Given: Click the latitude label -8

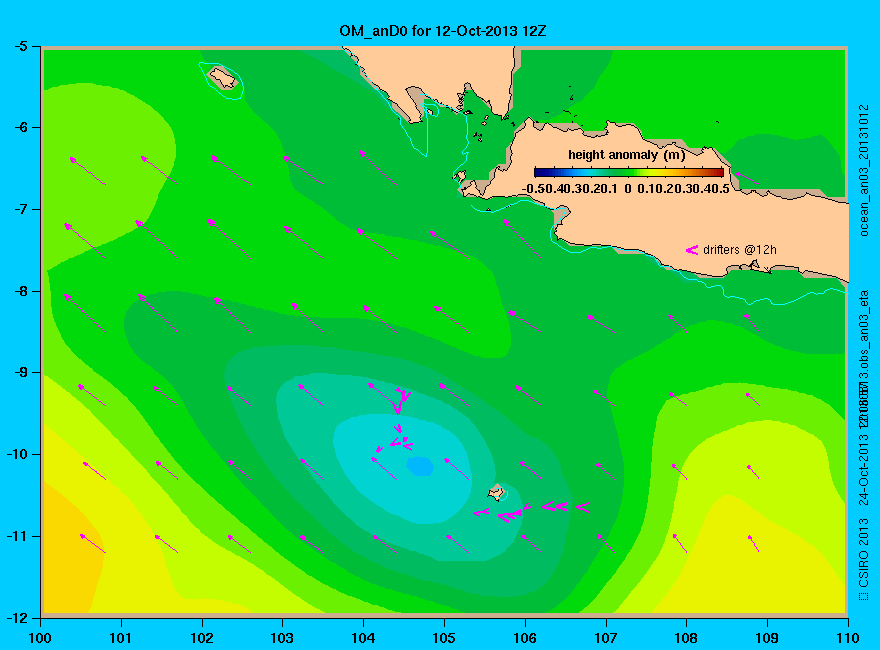Looking at the screenshot, I should point(20,291).
